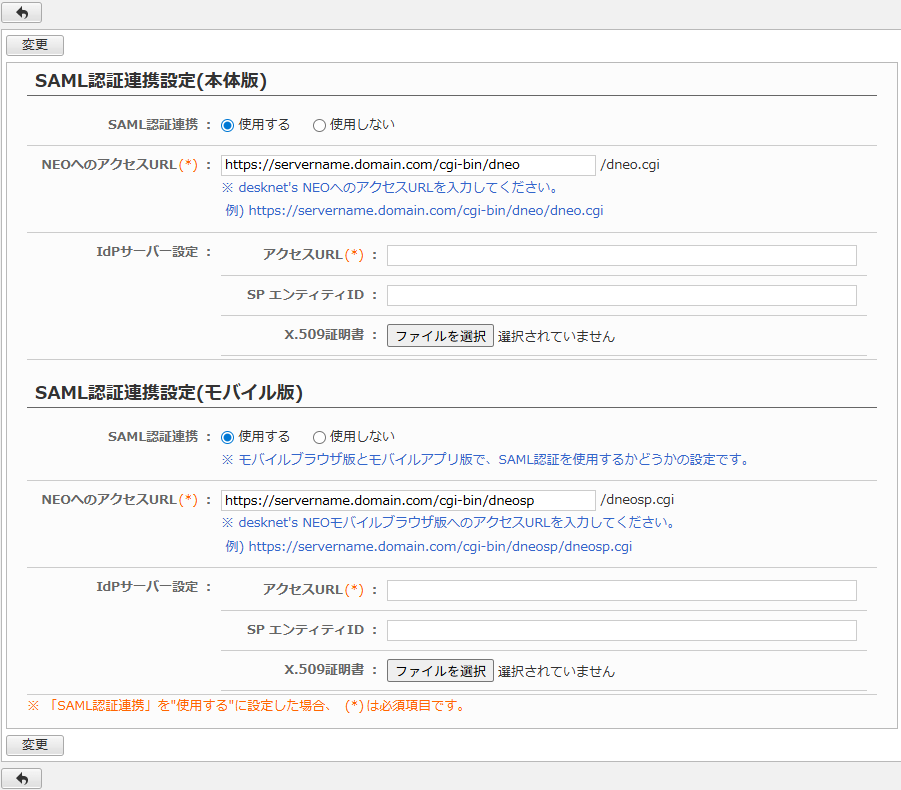Select 使用する for モバイル版 SAML認証連携

click(x=228, y=437)
